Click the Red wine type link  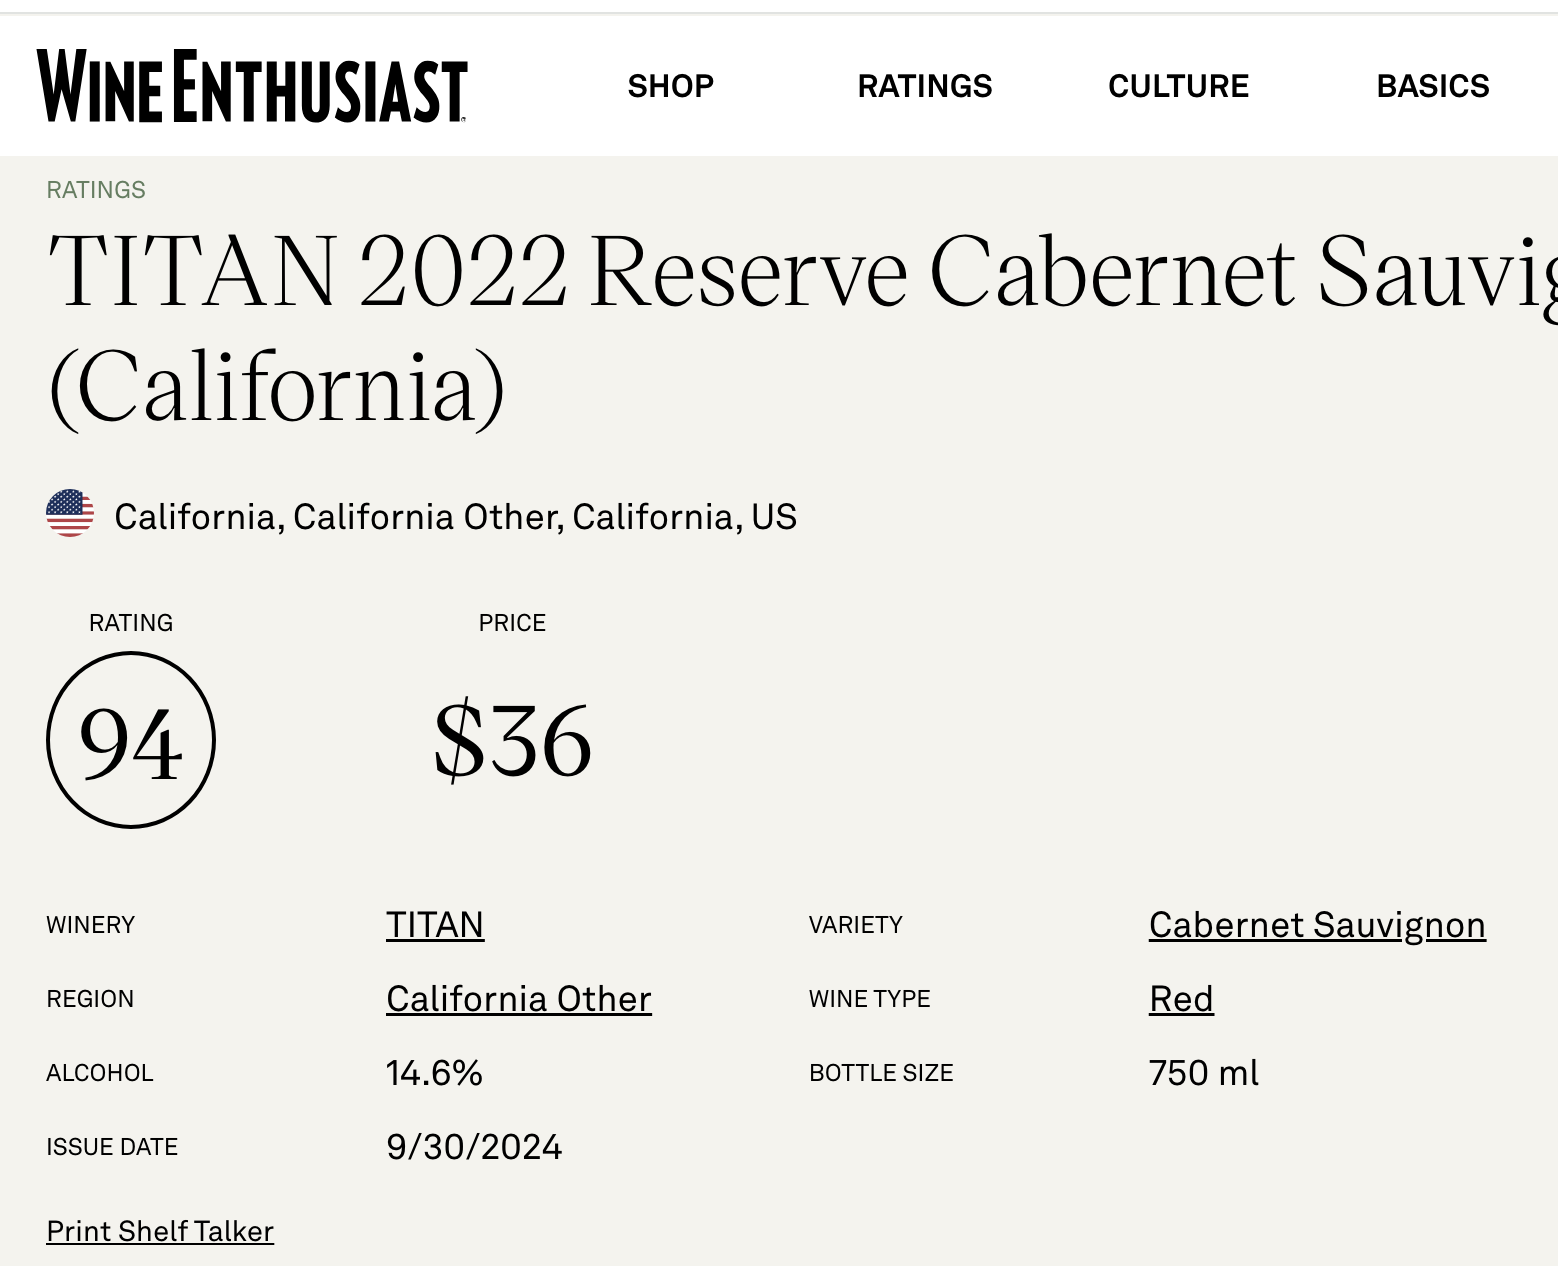(x=1181, y=999)
